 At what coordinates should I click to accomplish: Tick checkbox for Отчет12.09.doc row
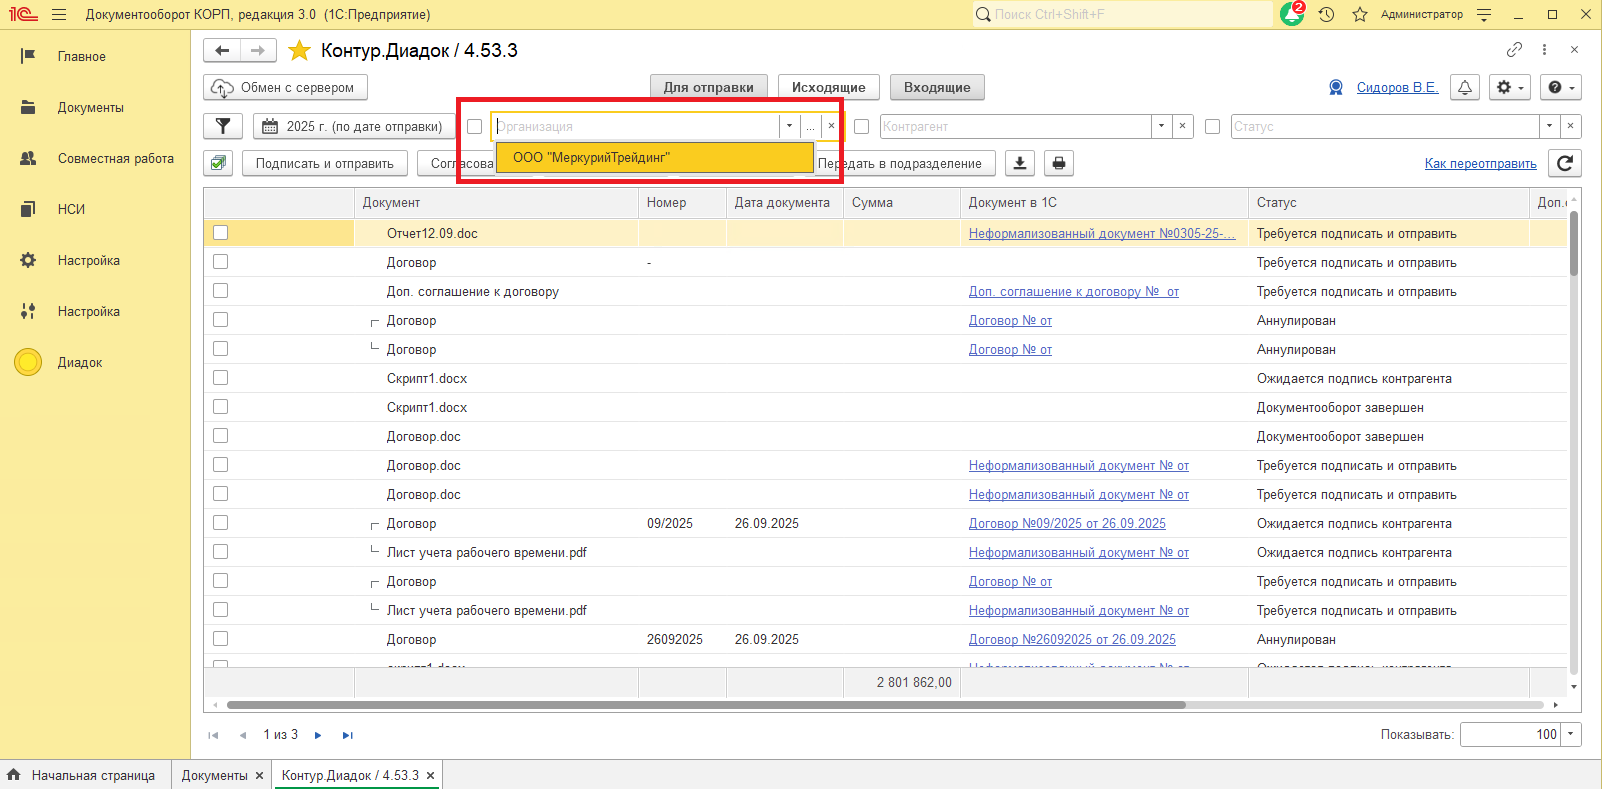pyautogui.click(x=221, y=233)
